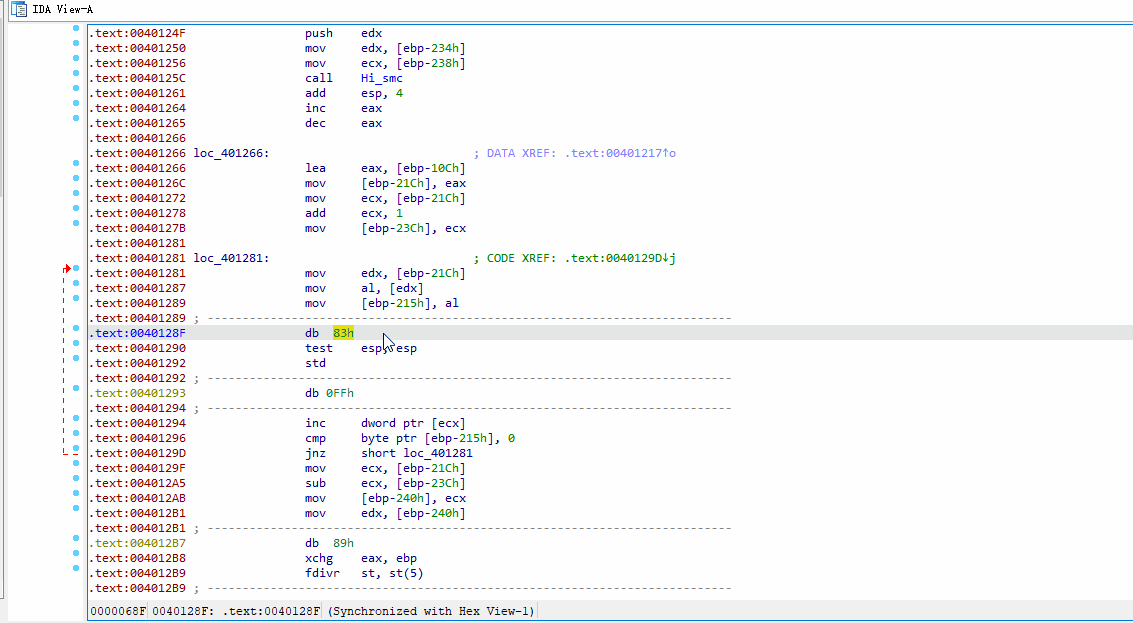Select address .text:004012AB

click(137, 499)
